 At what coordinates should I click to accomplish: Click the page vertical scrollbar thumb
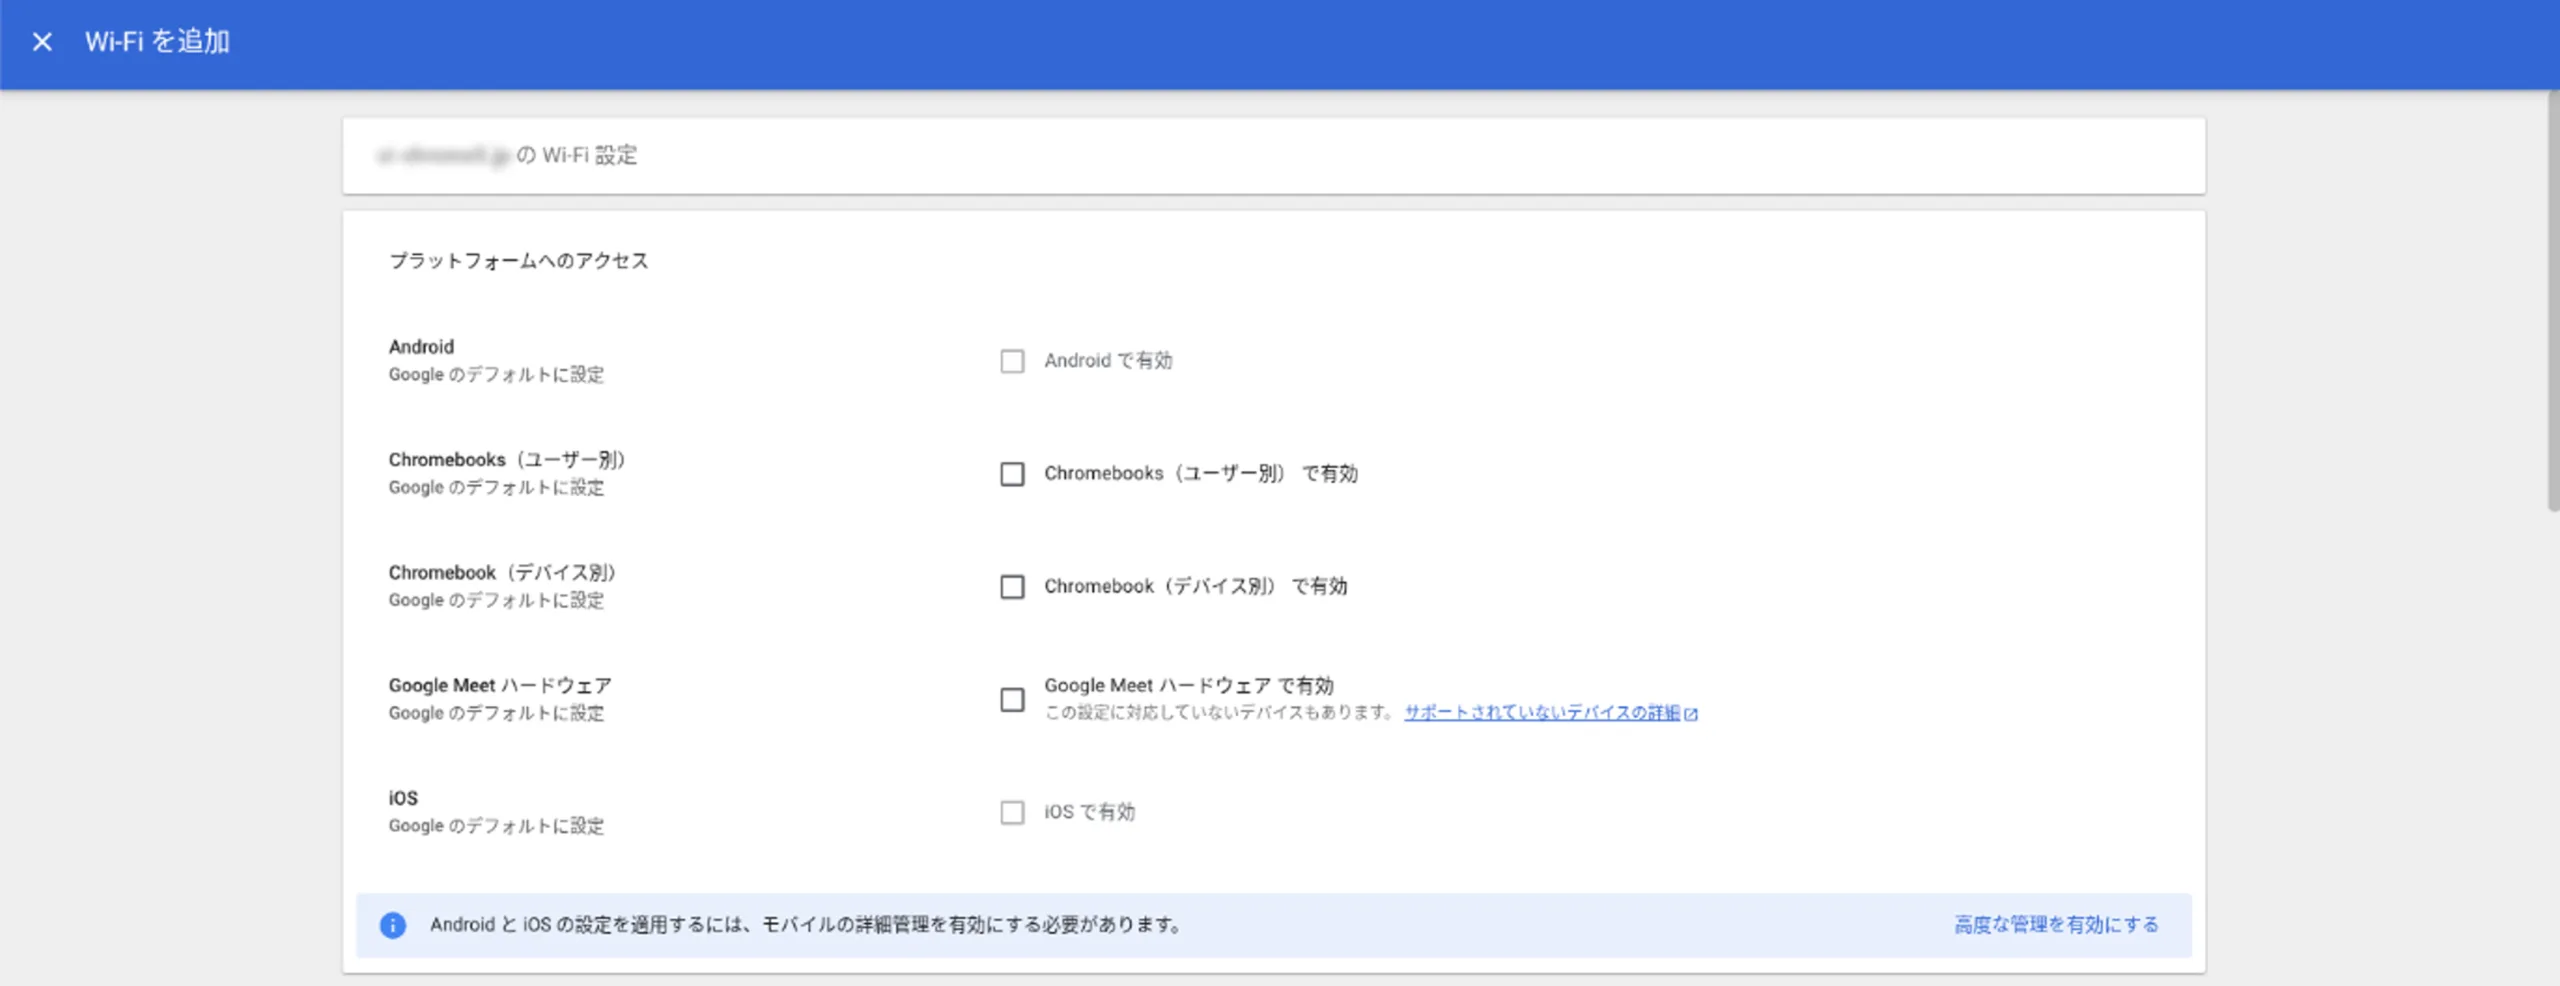pyautogui.click(x=2553, y=300)
